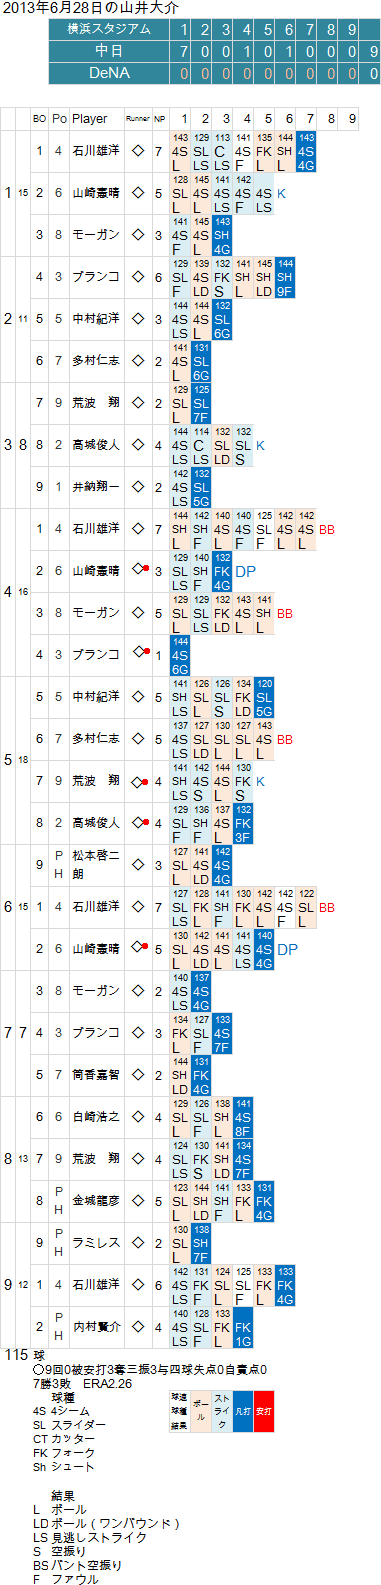The image size is (381, 1585).
Task: Click 中日's total runs cell showing 9
Action: 373,50
